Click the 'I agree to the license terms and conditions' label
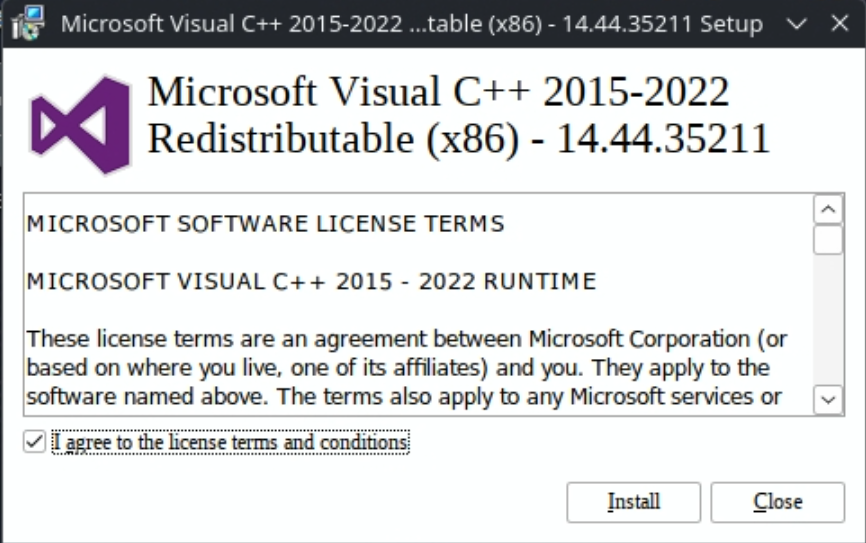The width and height of the screenshot is (866, 543). [x=231, y=442]
